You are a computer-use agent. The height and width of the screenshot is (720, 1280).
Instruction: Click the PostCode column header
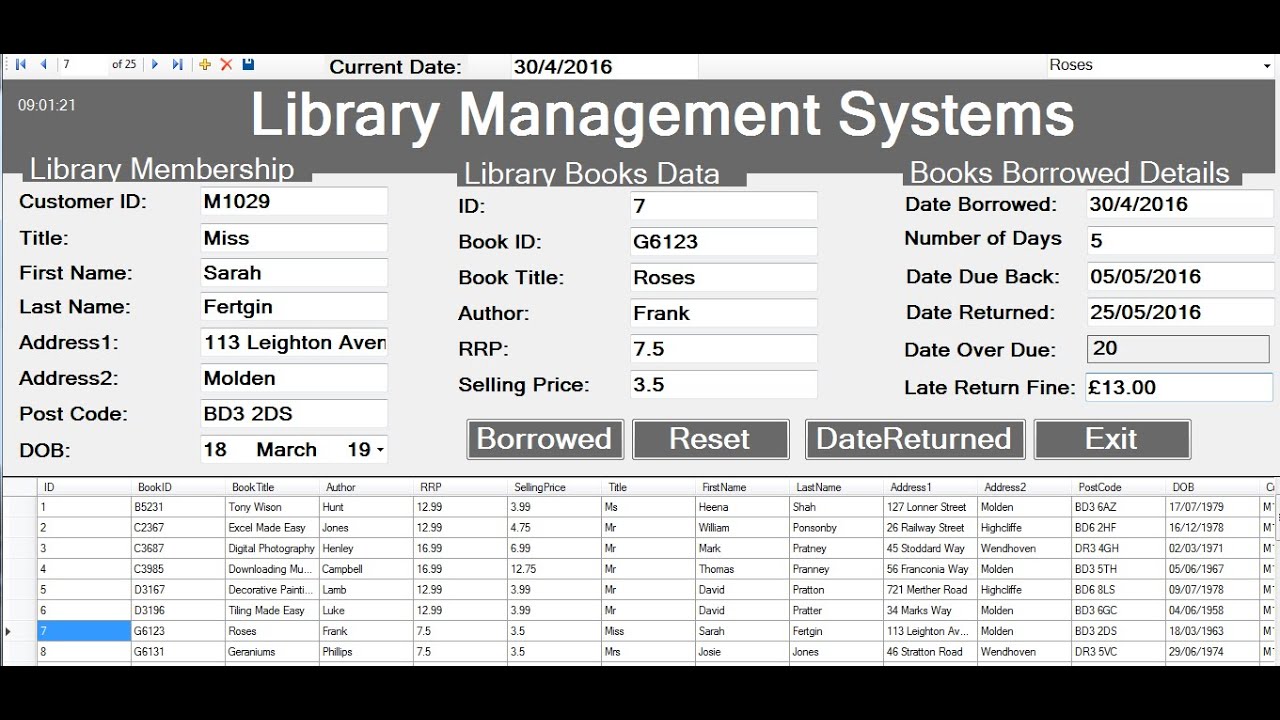pyautogui.click(x=1118, y=487)
